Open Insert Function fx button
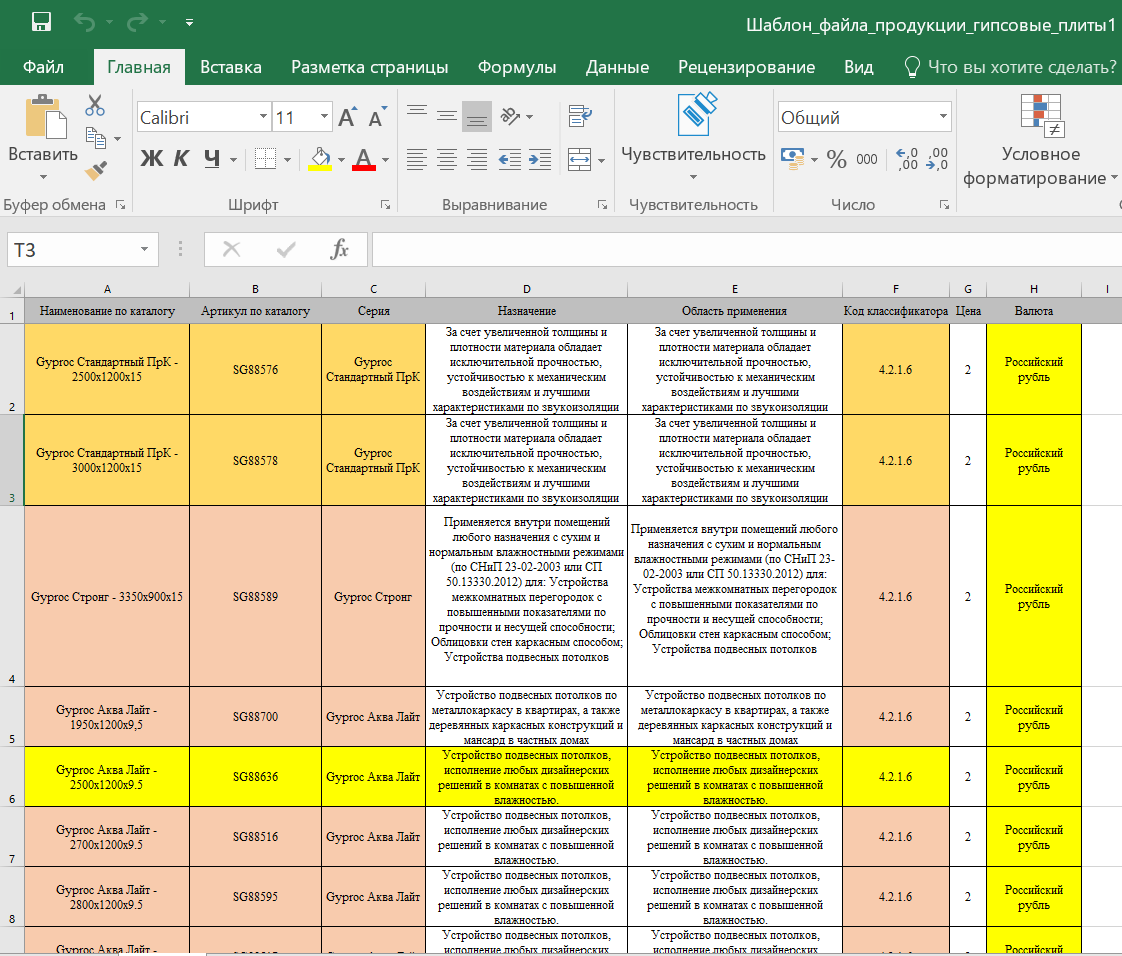The height and width of the screenshot is (956, 1122). point(339,250)
